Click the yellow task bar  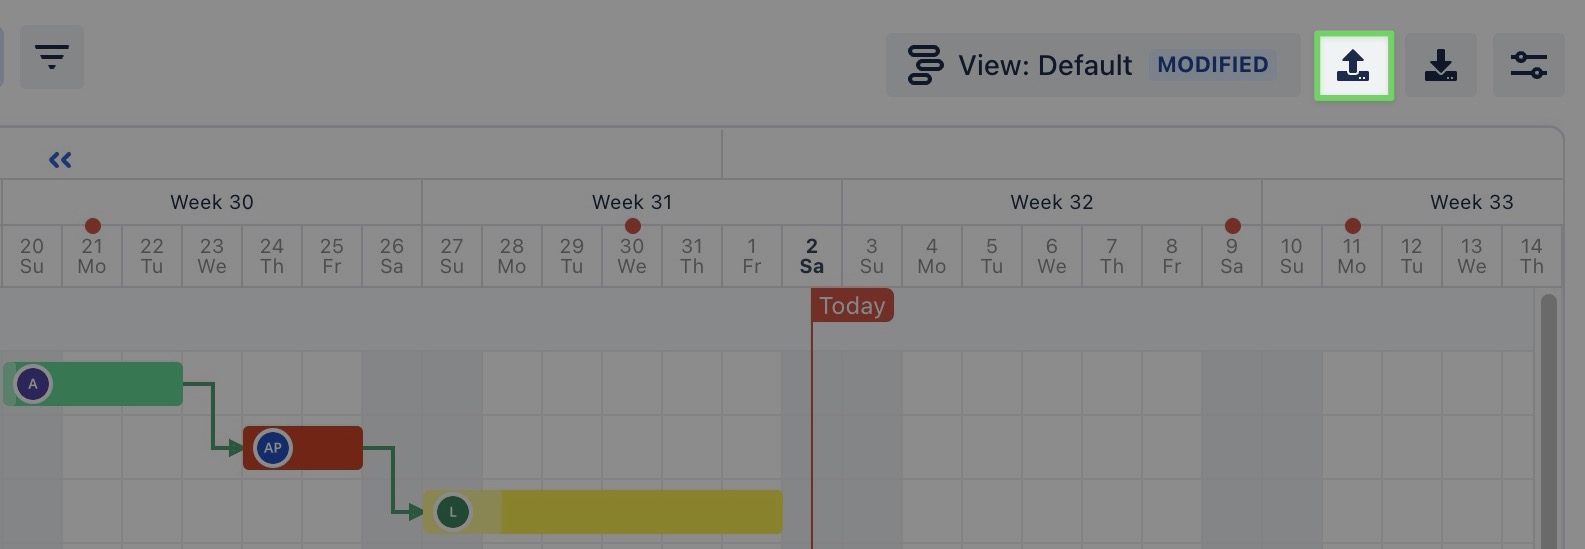coord(640,512)
